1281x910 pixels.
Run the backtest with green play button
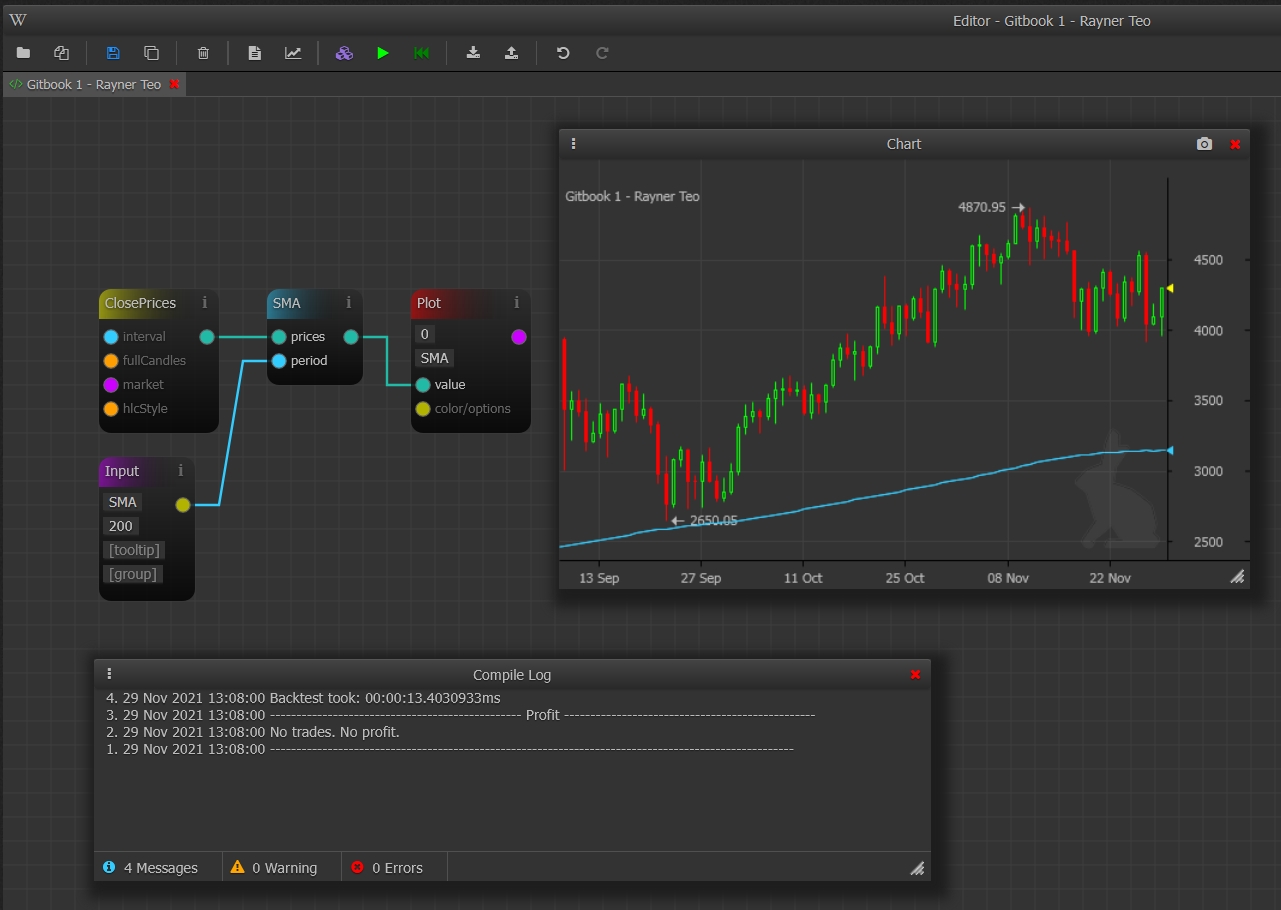pos(383,53)
